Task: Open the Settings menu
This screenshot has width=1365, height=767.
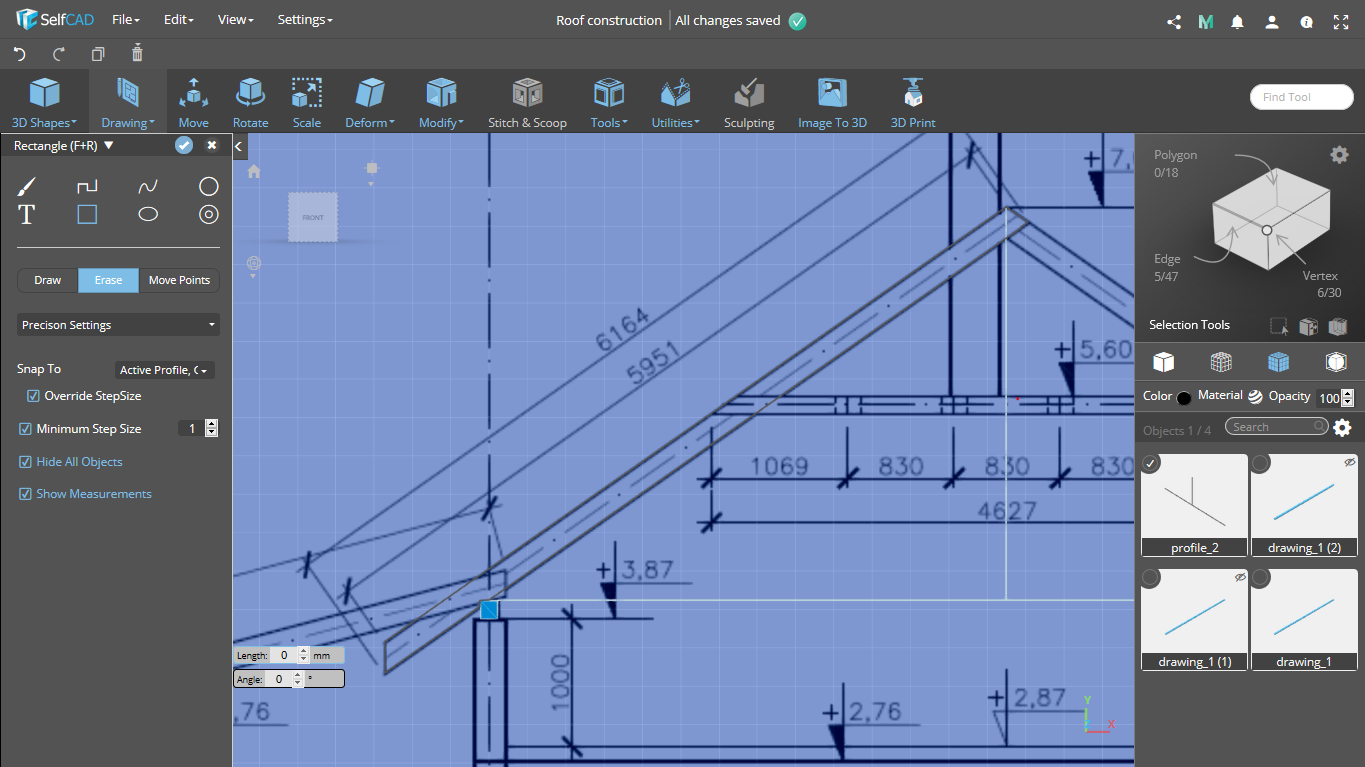Action: (305, 20)
